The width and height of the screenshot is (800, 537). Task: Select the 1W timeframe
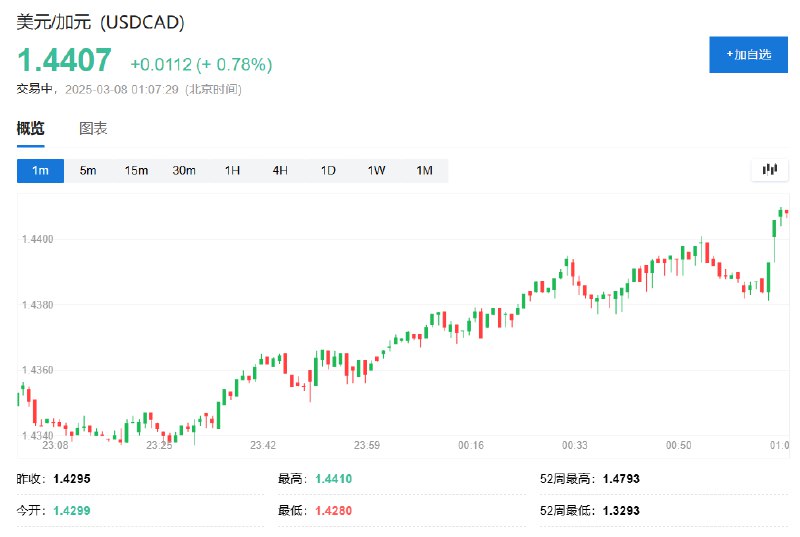pos(377,170)
